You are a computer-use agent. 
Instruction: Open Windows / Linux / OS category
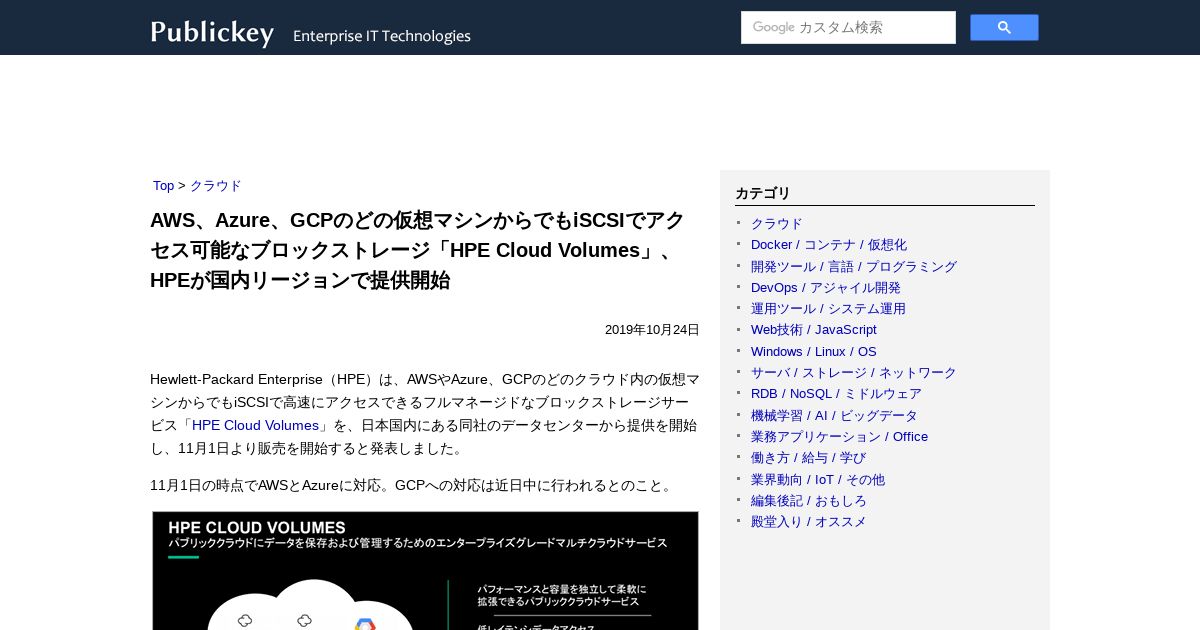pyautogui.click(x=814, y=352)
